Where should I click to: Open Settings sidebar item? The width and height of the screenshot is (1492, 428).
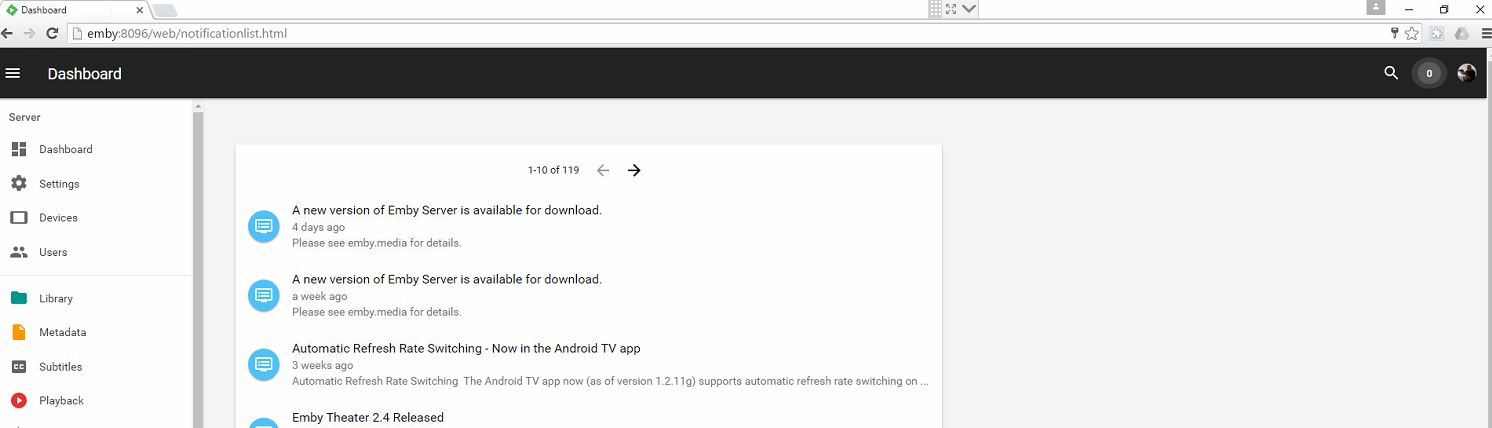(96, 184)
